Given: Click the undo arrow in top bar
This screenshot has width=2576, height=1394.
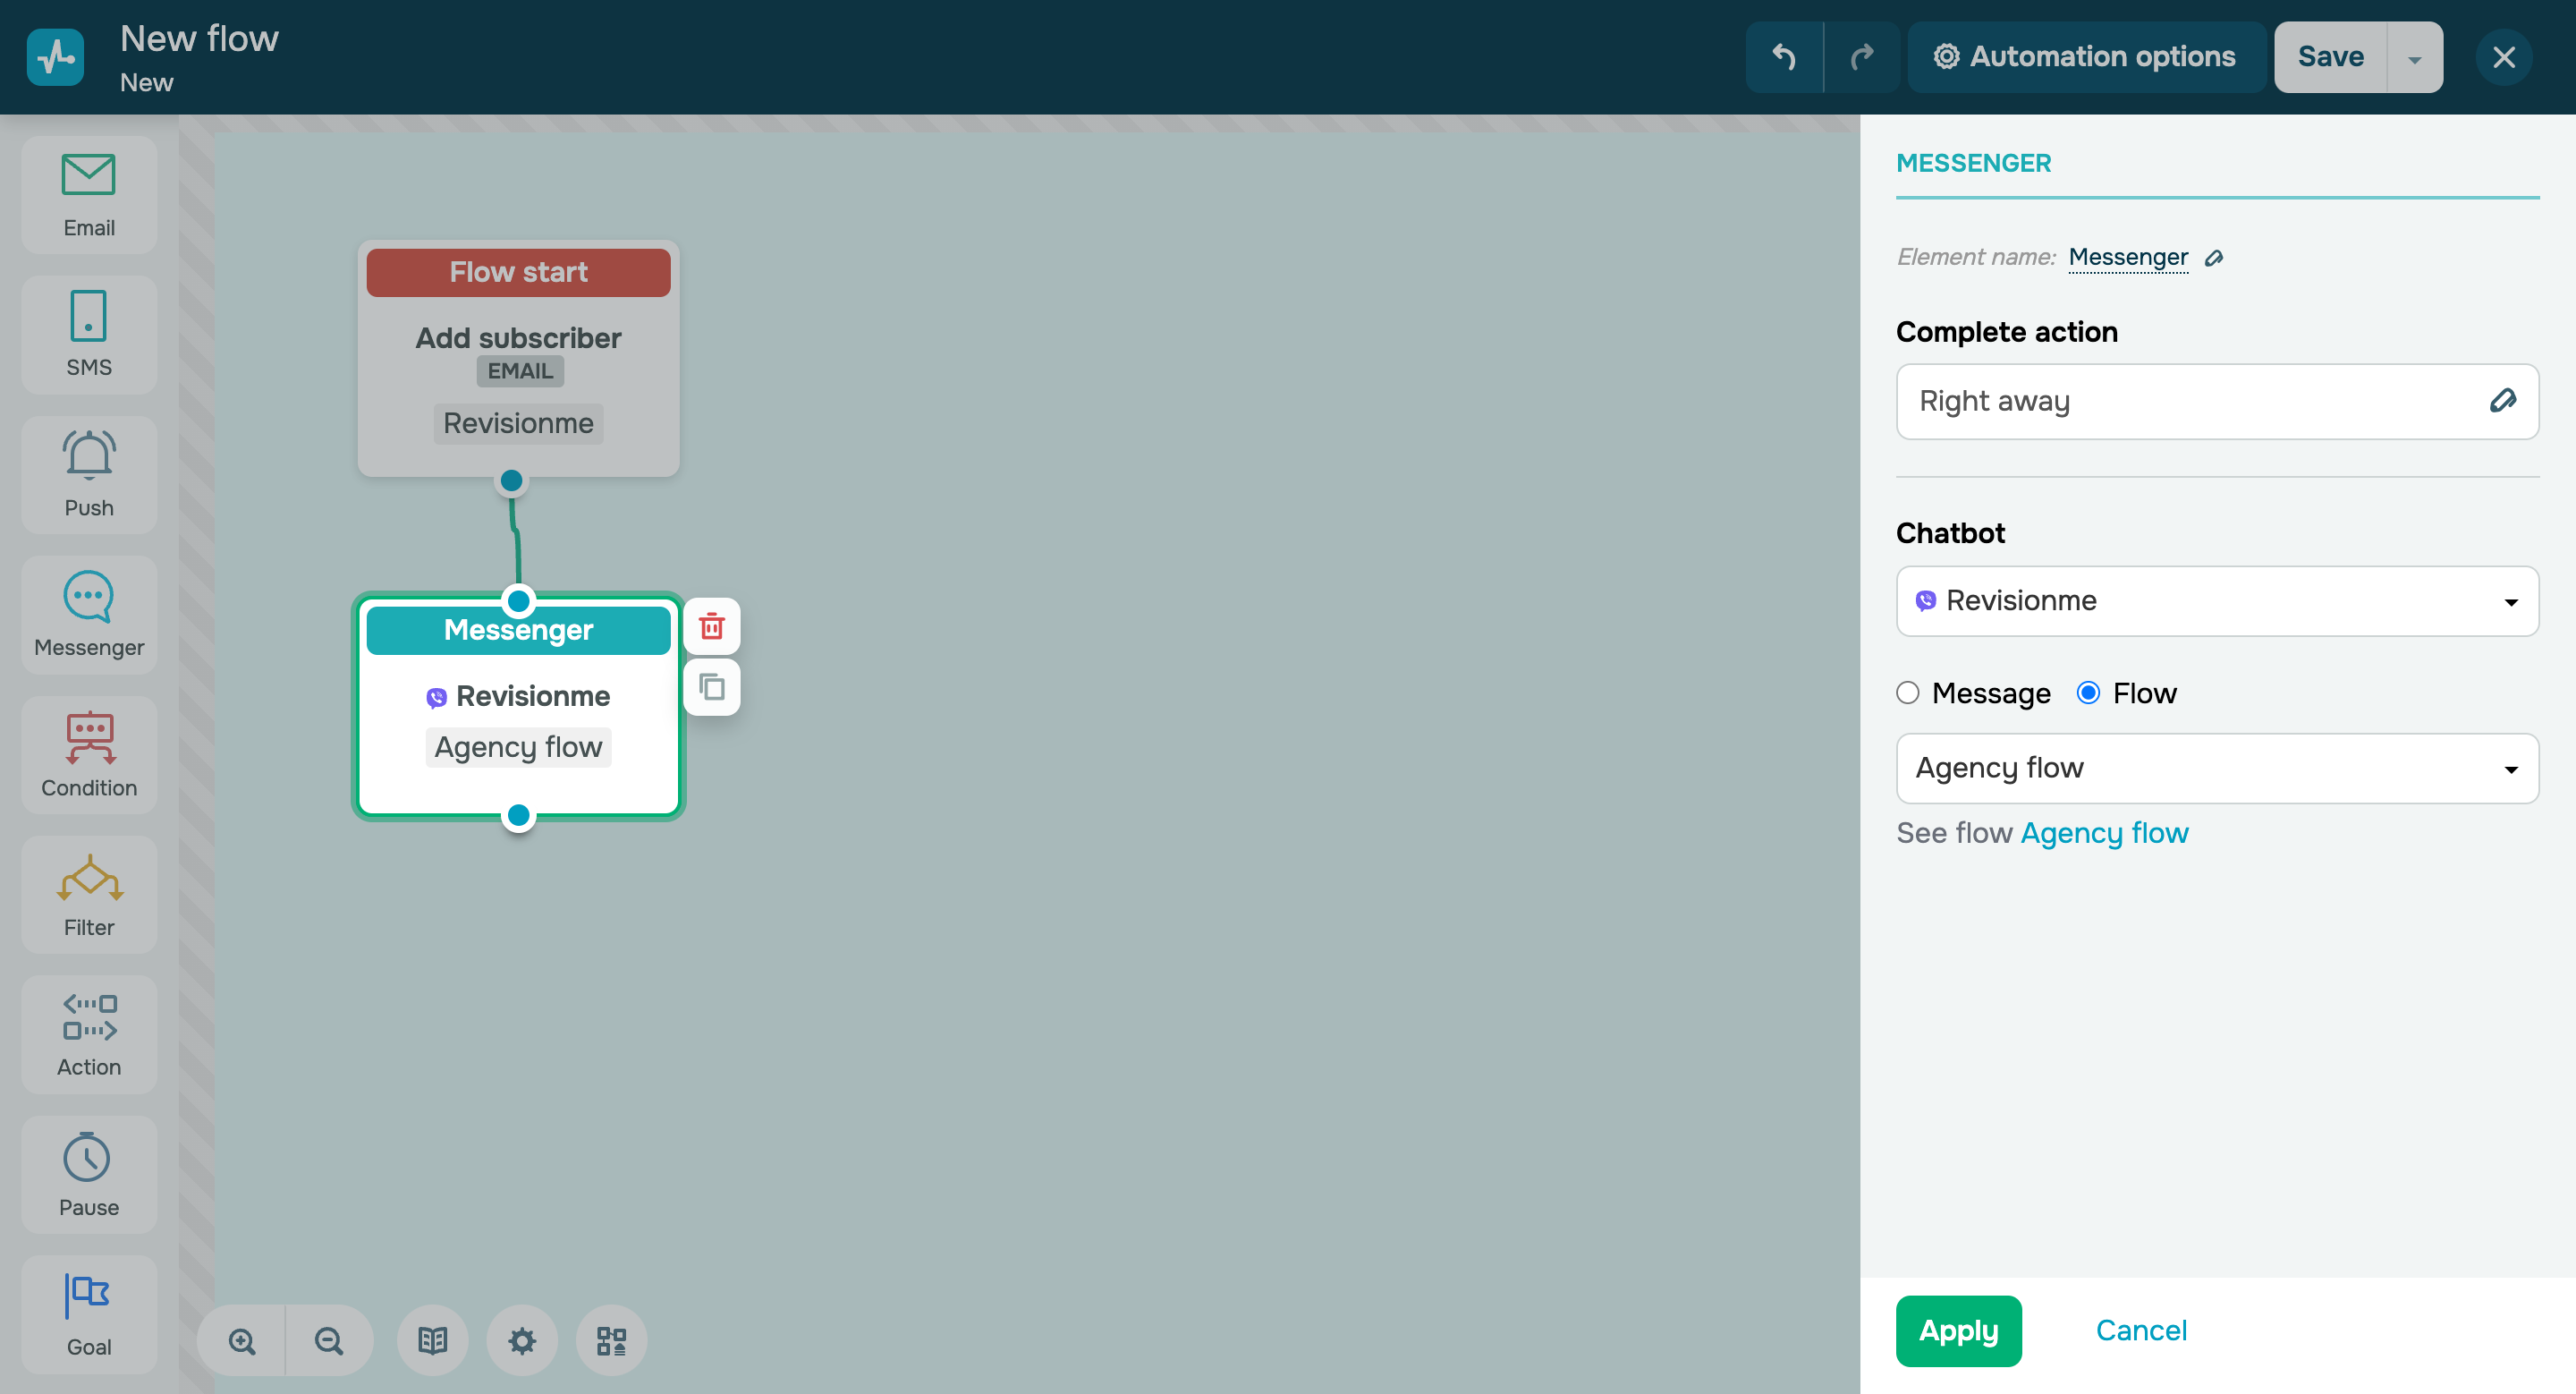Looking at the screenshot, I should (x=1784, y=57).
